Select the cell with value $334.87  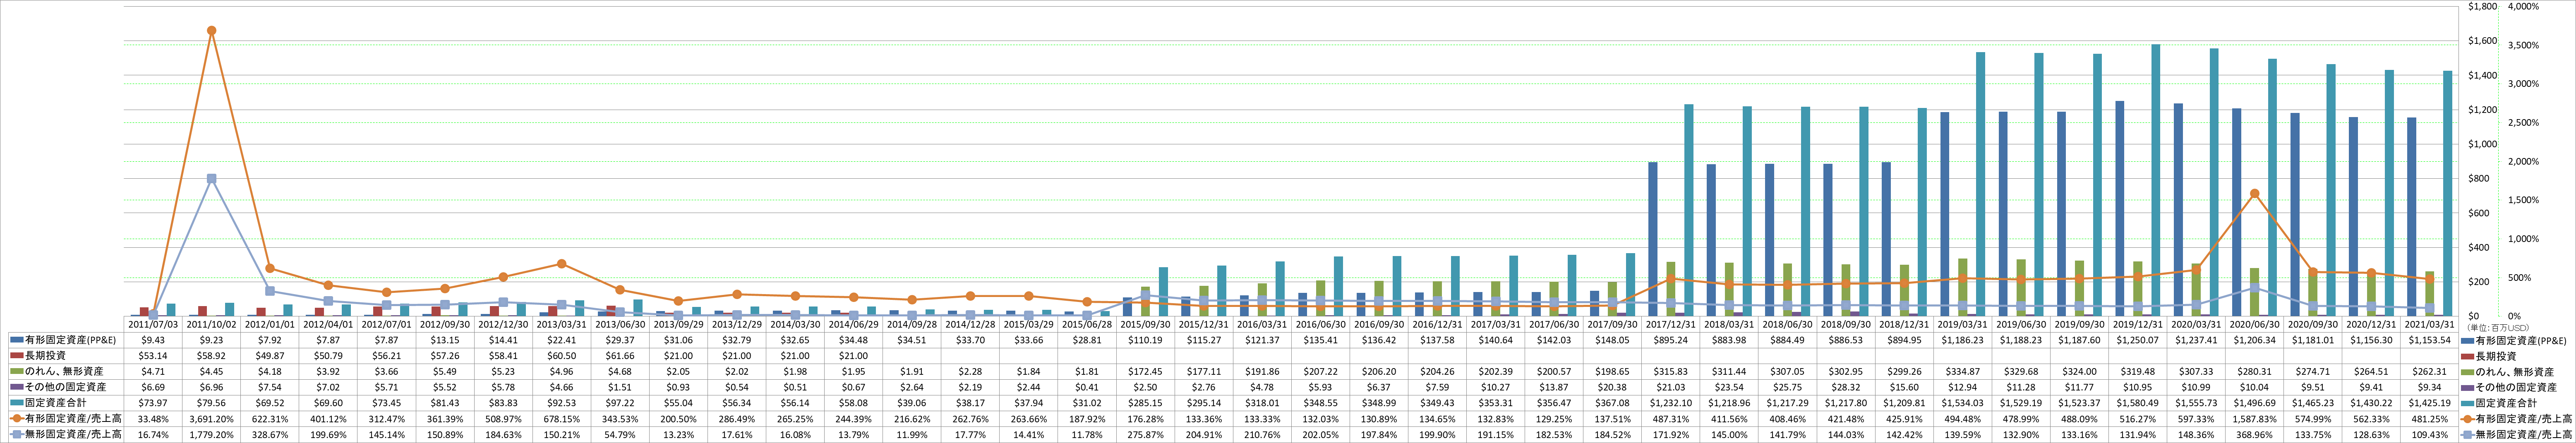pos(1961,372)
